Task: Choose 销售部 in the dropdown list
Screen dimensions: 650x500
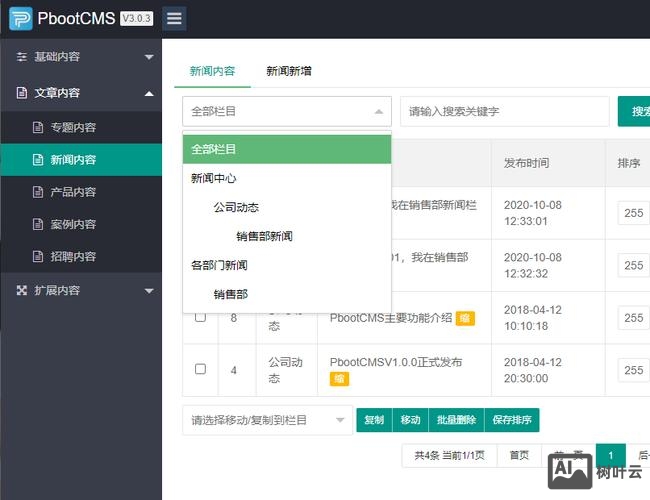Action: pos(287,294)
